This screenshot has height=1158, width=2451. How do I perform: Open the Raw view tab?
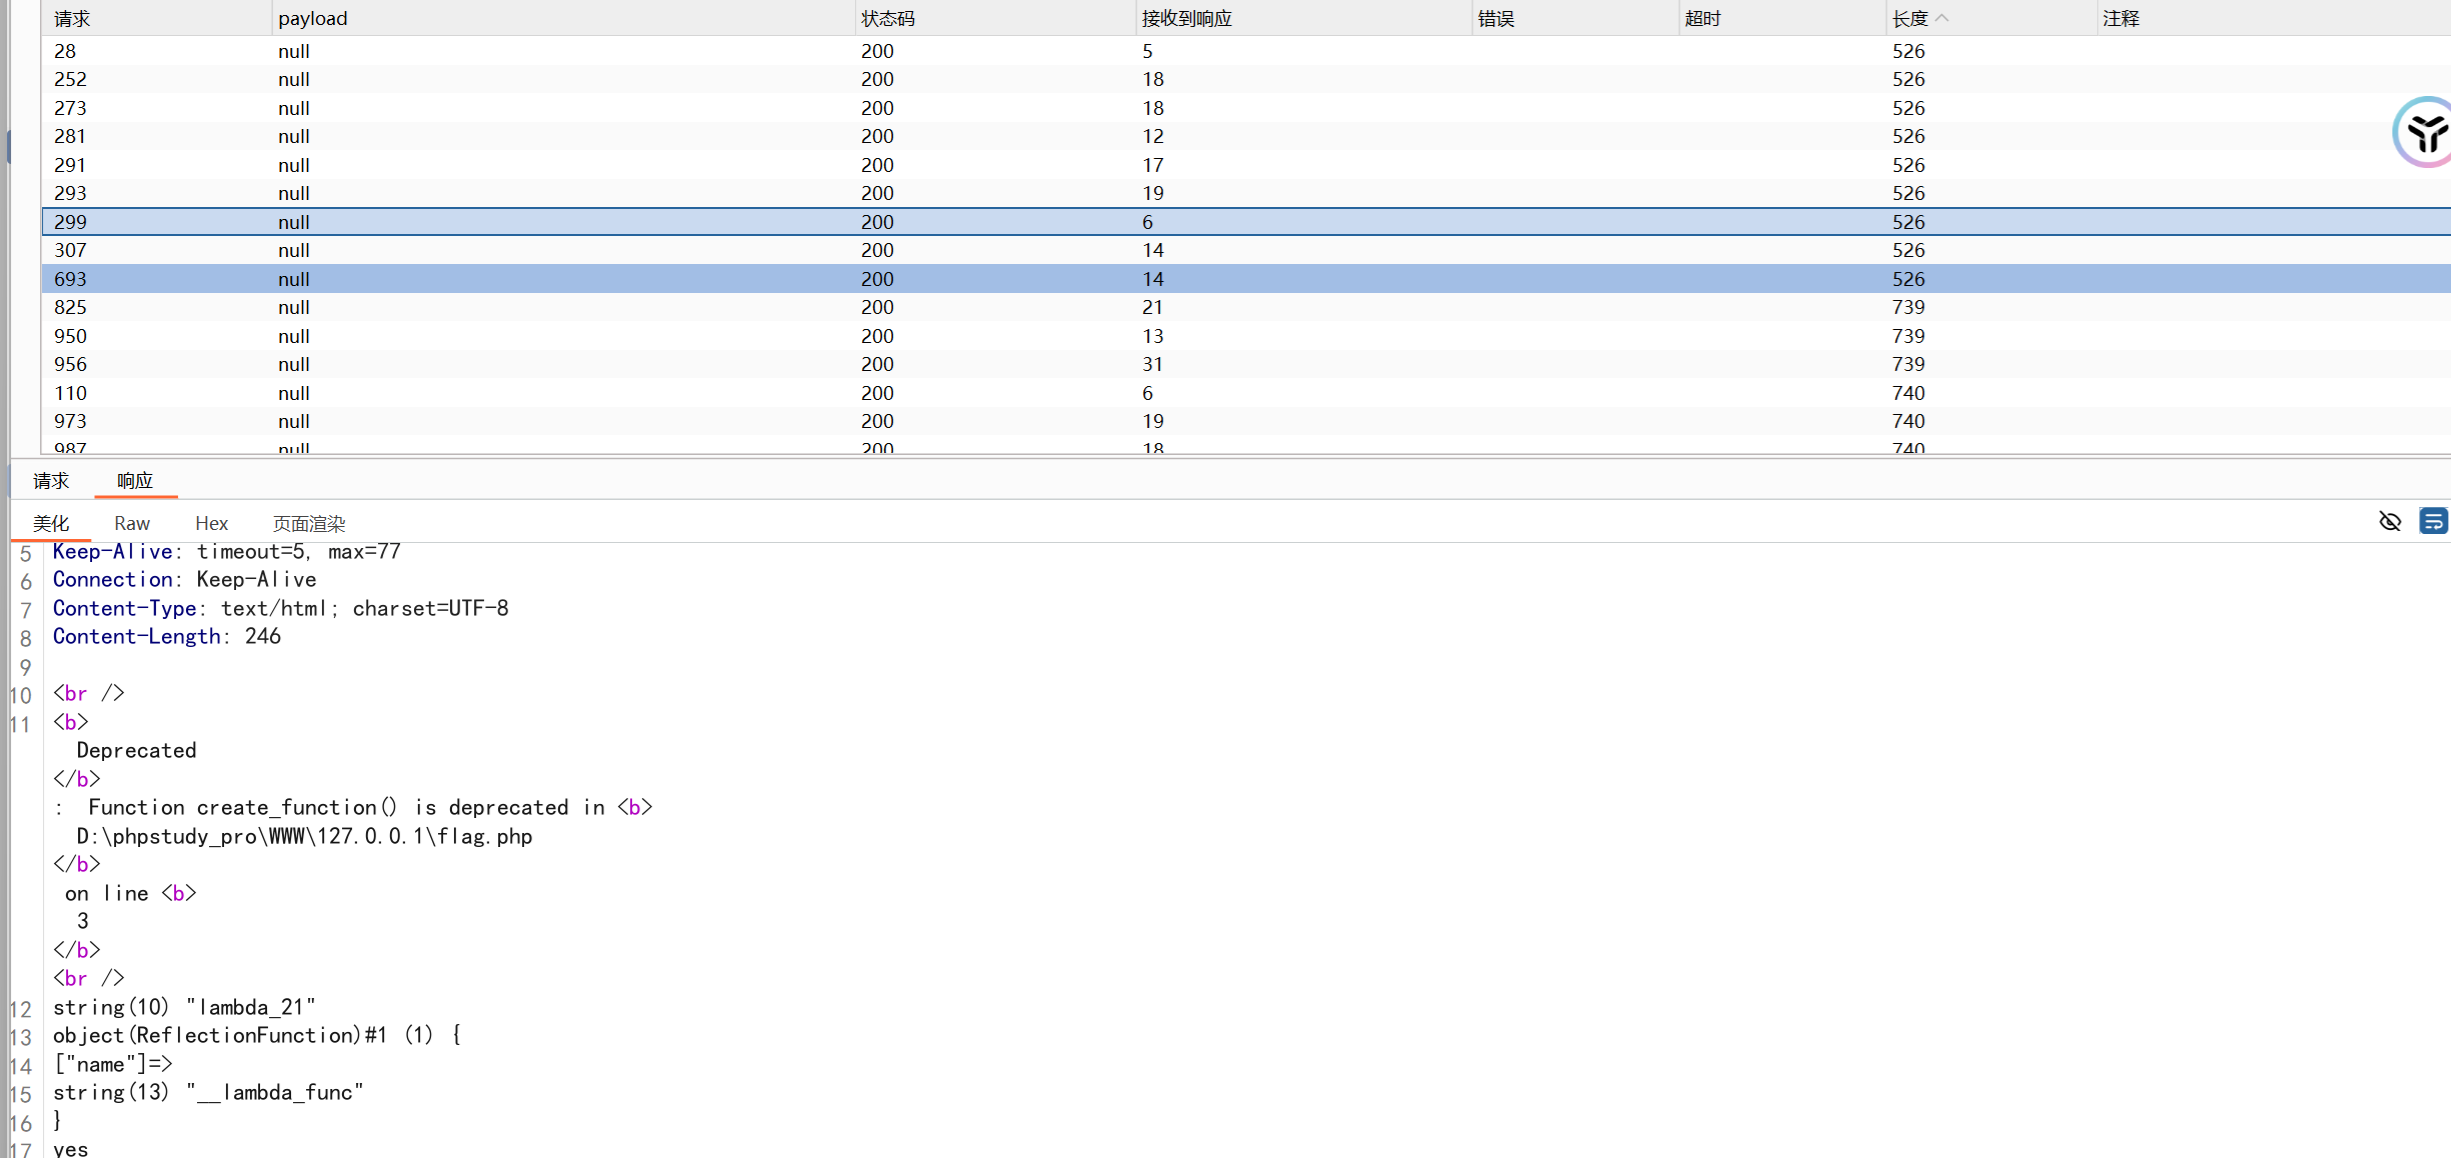tap(132, 523)
